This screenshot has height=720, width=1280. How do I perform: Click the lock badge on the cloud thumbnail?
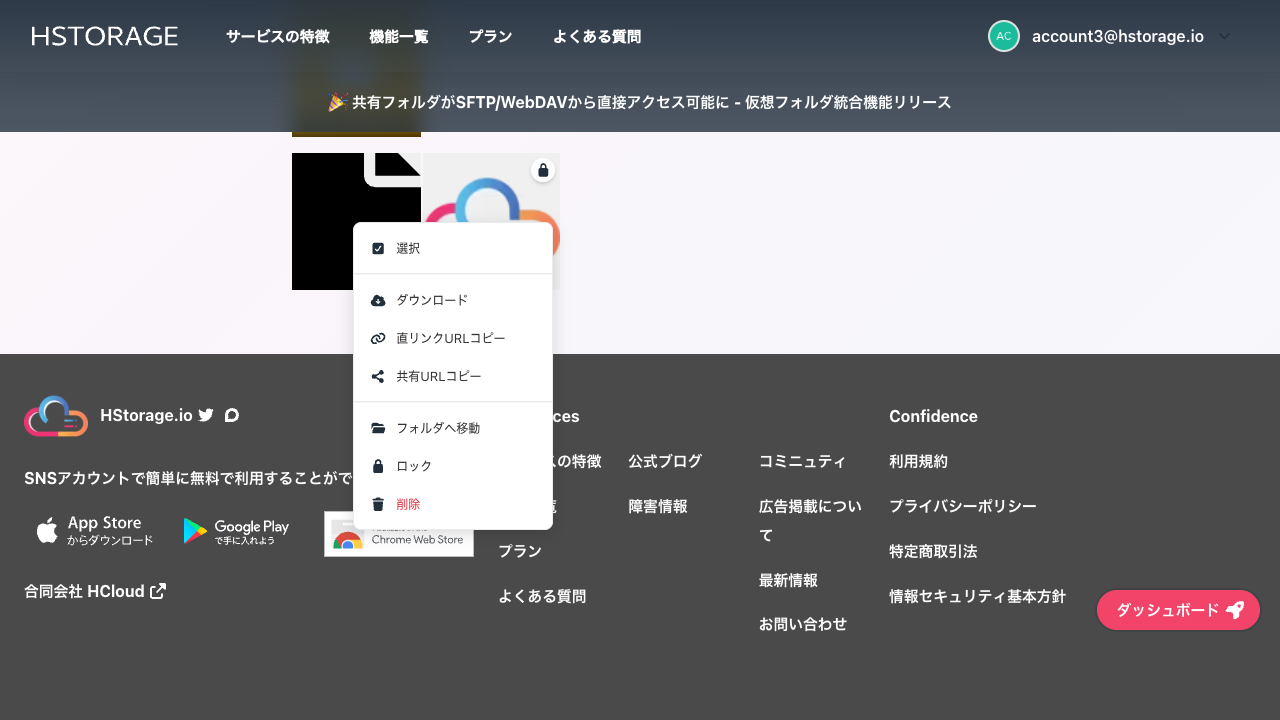(x=543, y=170)
